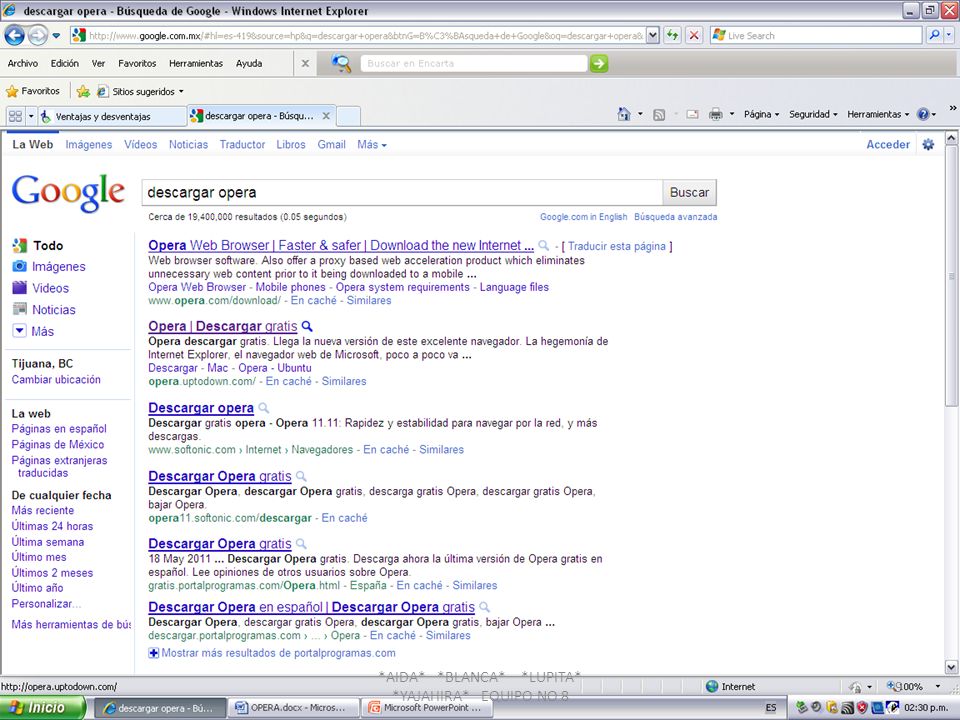Open the Página dropdown menu
960x720 pixels.
(x=762, y=114)
